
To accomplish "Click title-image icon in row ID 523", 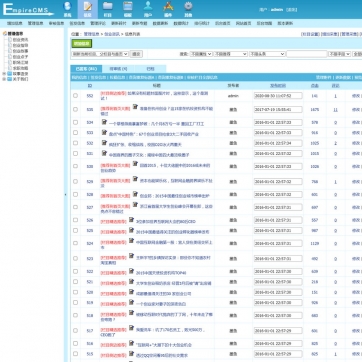I will (131, 256).
